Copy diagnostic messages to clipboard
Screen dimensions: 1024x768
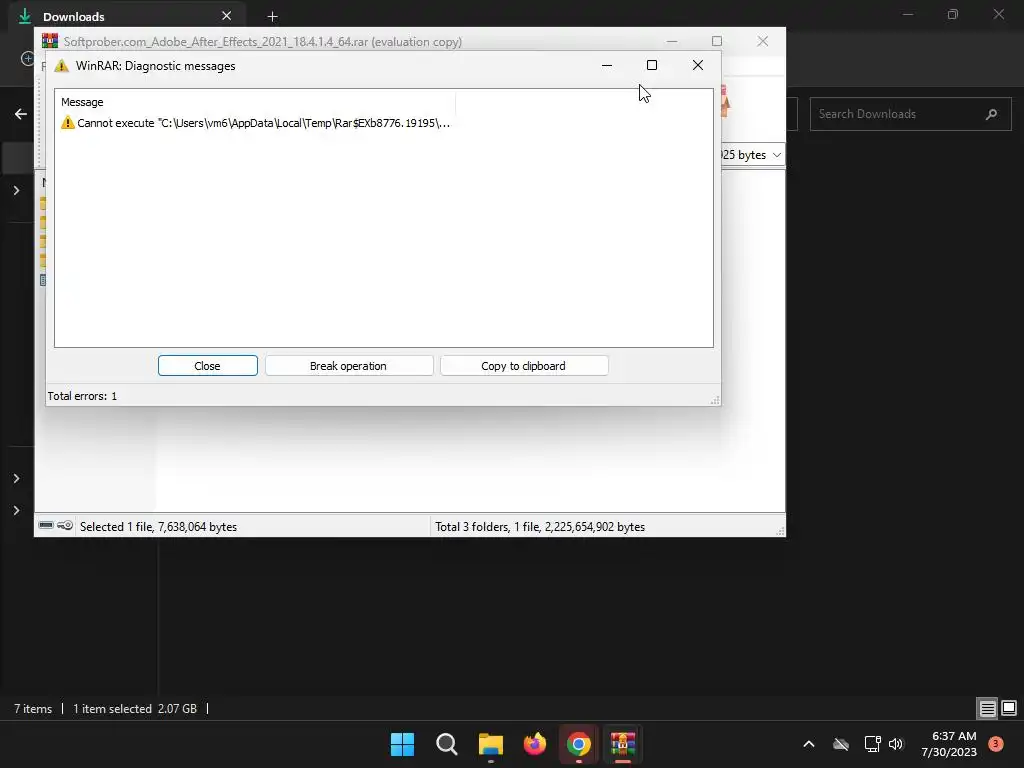pos(524,366)
